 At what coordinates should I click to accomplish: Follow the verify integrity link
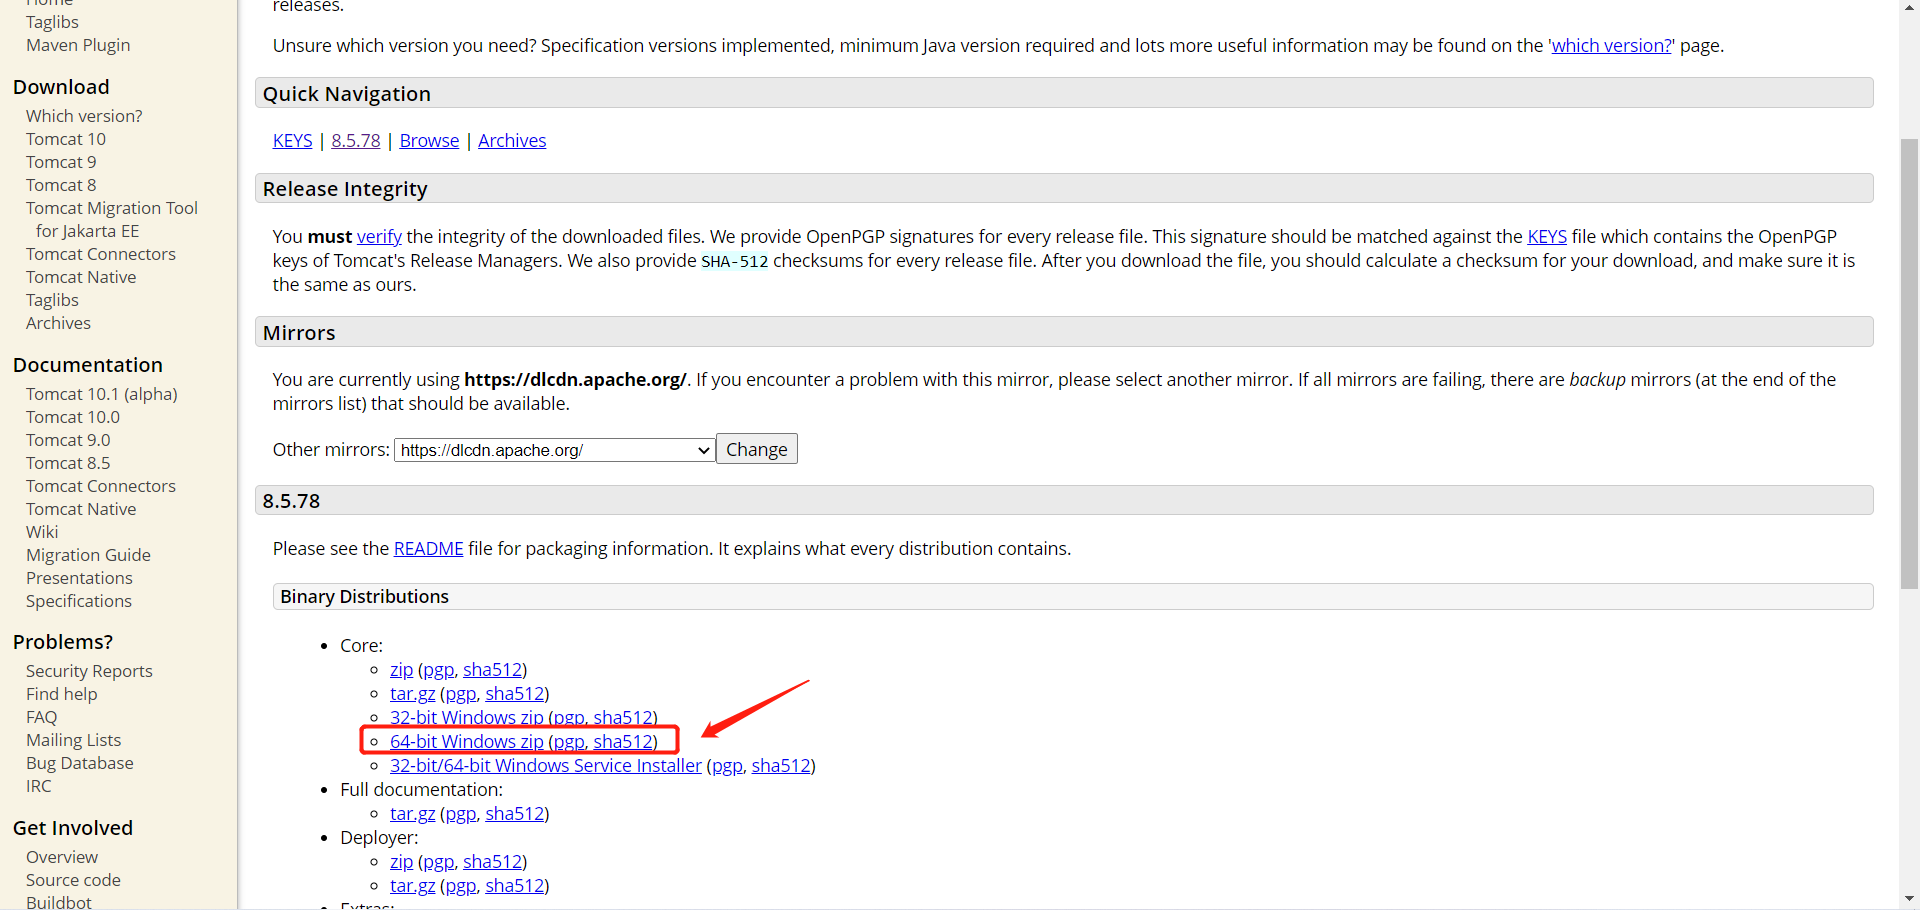(379, 237)
